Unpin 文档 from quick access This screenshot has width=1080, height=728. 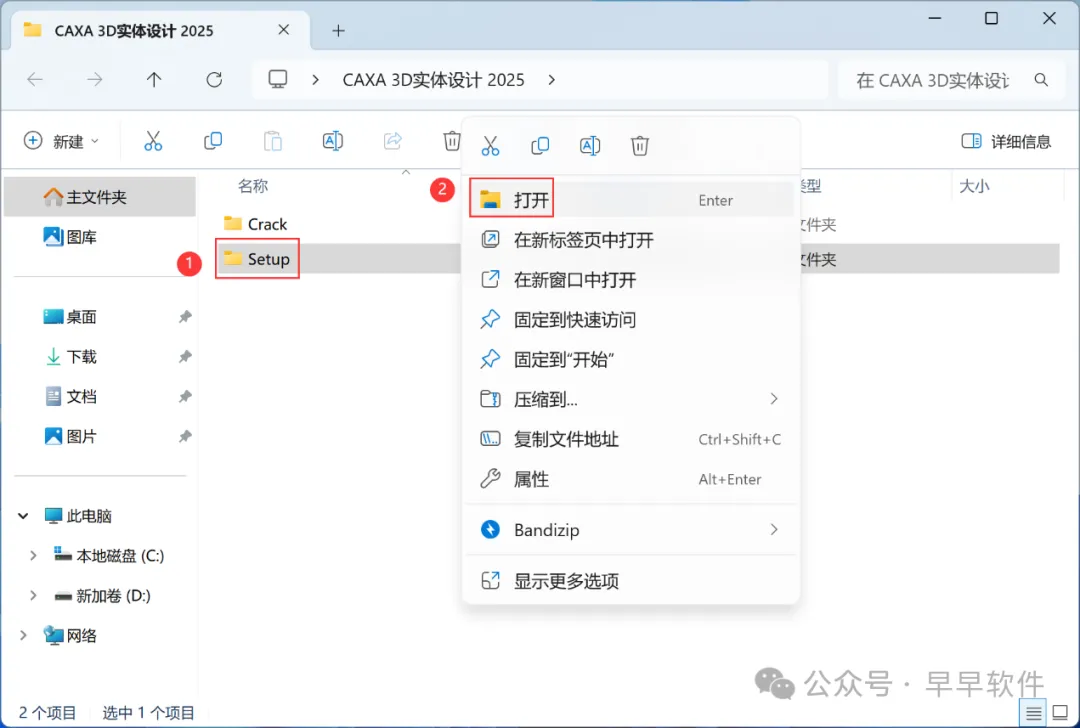point(185,397)
